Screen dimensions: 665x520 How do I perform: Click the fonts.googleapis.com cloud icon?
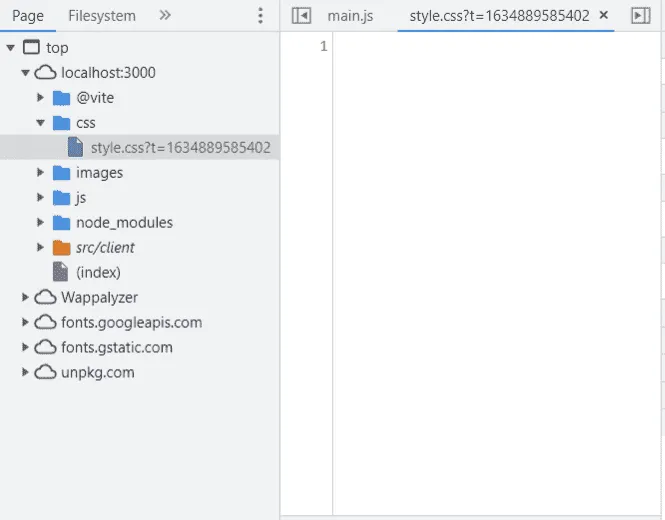pos(45,322)
